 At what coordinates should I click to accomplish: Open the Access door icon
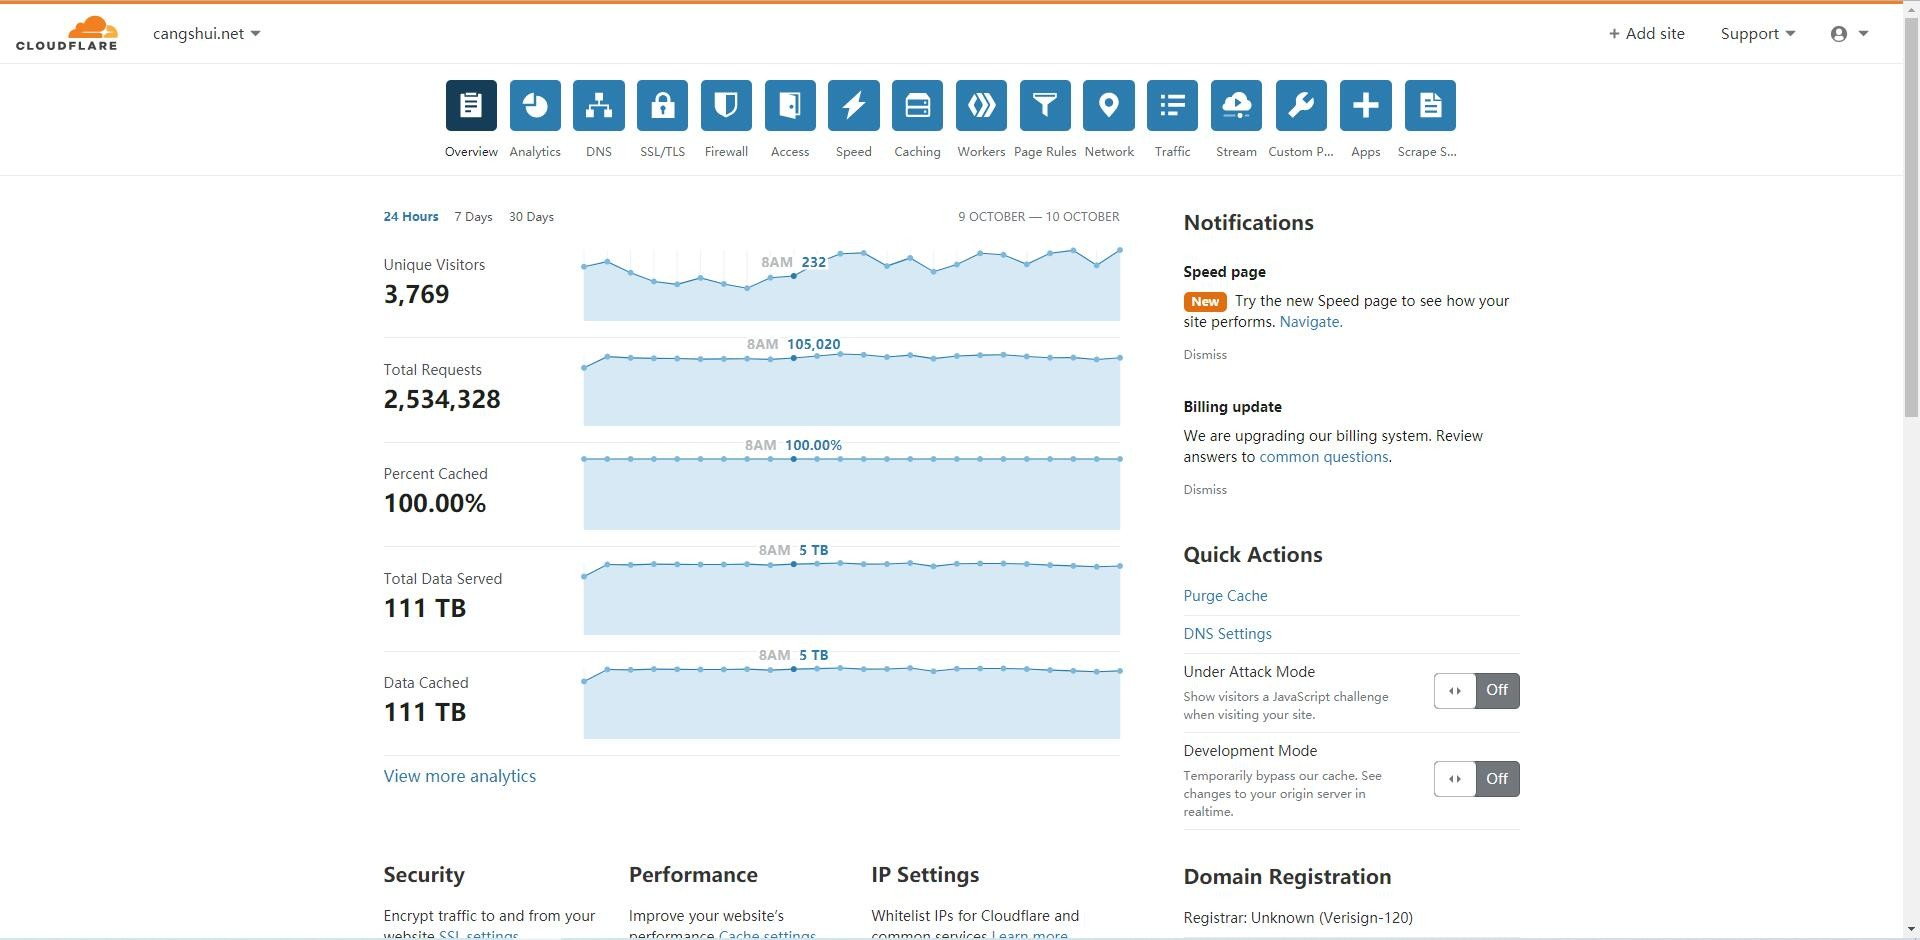(790, 105)
